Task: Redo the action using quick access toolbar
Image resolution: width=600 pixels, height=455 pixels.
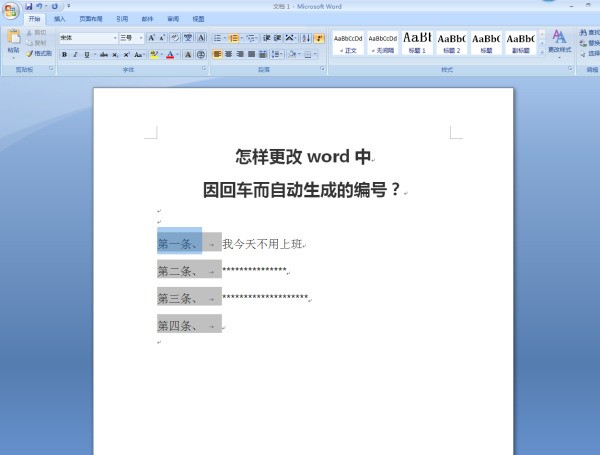Action: pyautogui.click(x=55, y=7)
